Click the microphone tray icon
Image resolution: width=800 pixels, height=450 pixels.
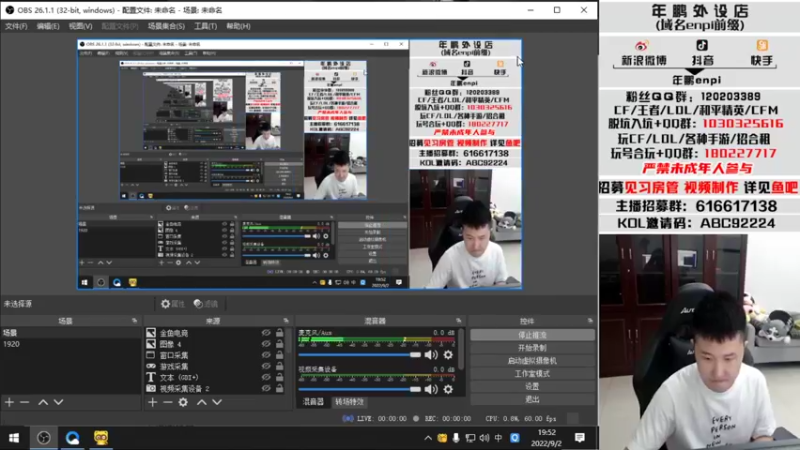tap(456, 438)
